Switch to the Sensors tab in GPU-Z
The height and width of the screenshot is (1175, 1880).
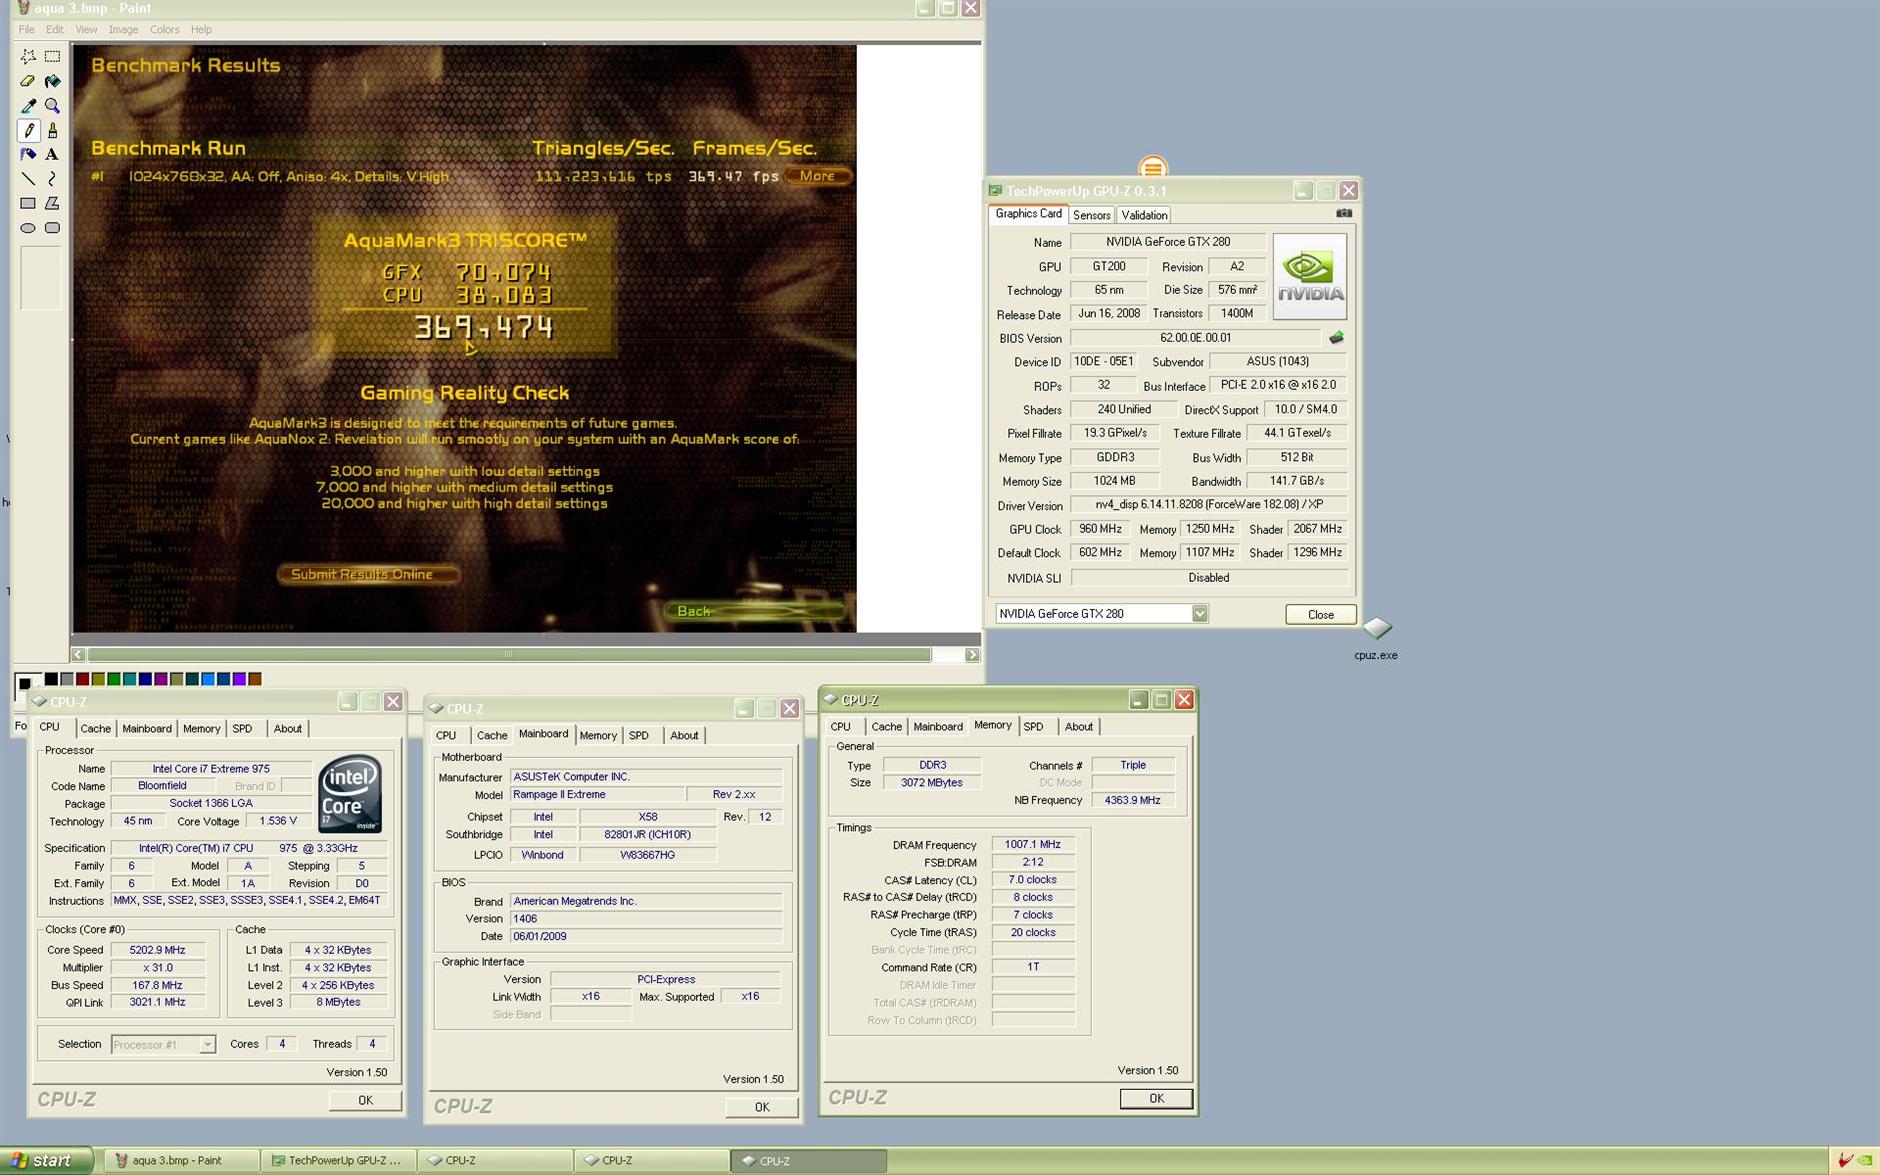(x=1091, y=215)
